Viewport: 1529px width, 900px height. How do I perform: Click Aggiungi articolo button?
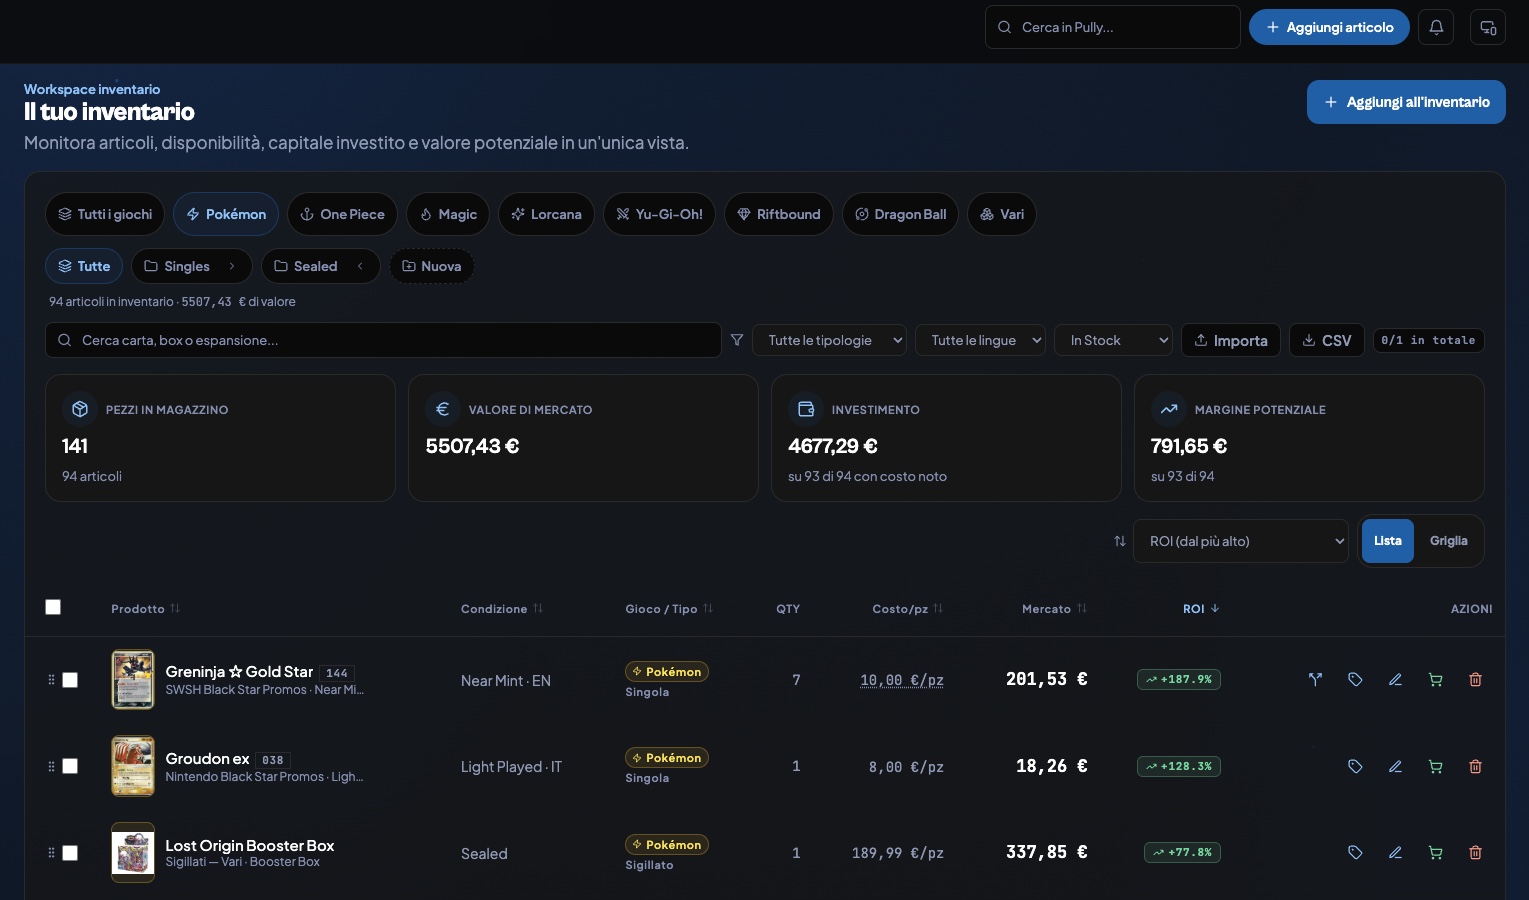[1329, 27]
